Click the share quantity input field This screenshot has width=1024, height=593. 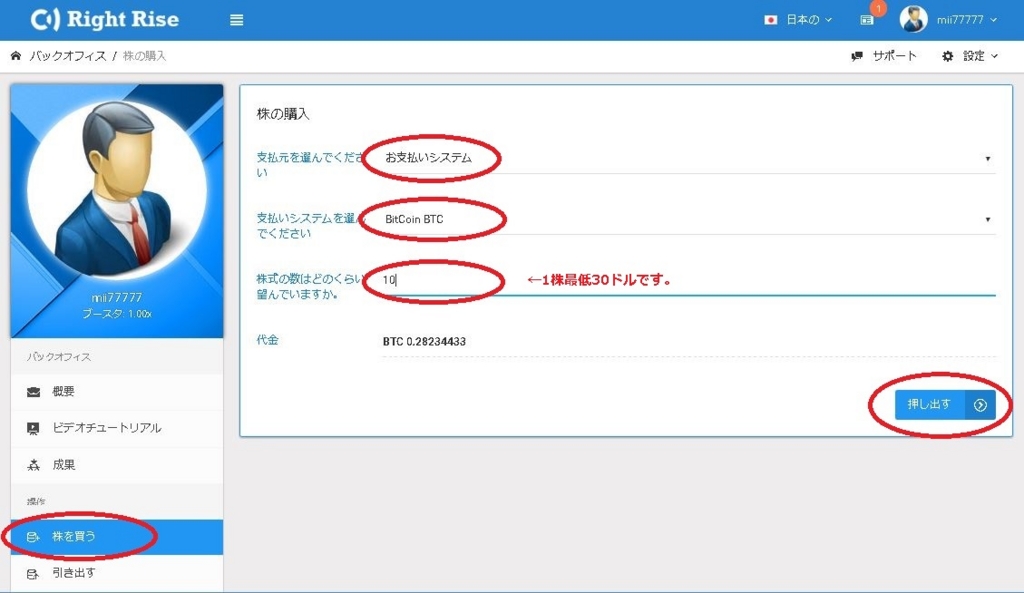(x=688, y=280)
